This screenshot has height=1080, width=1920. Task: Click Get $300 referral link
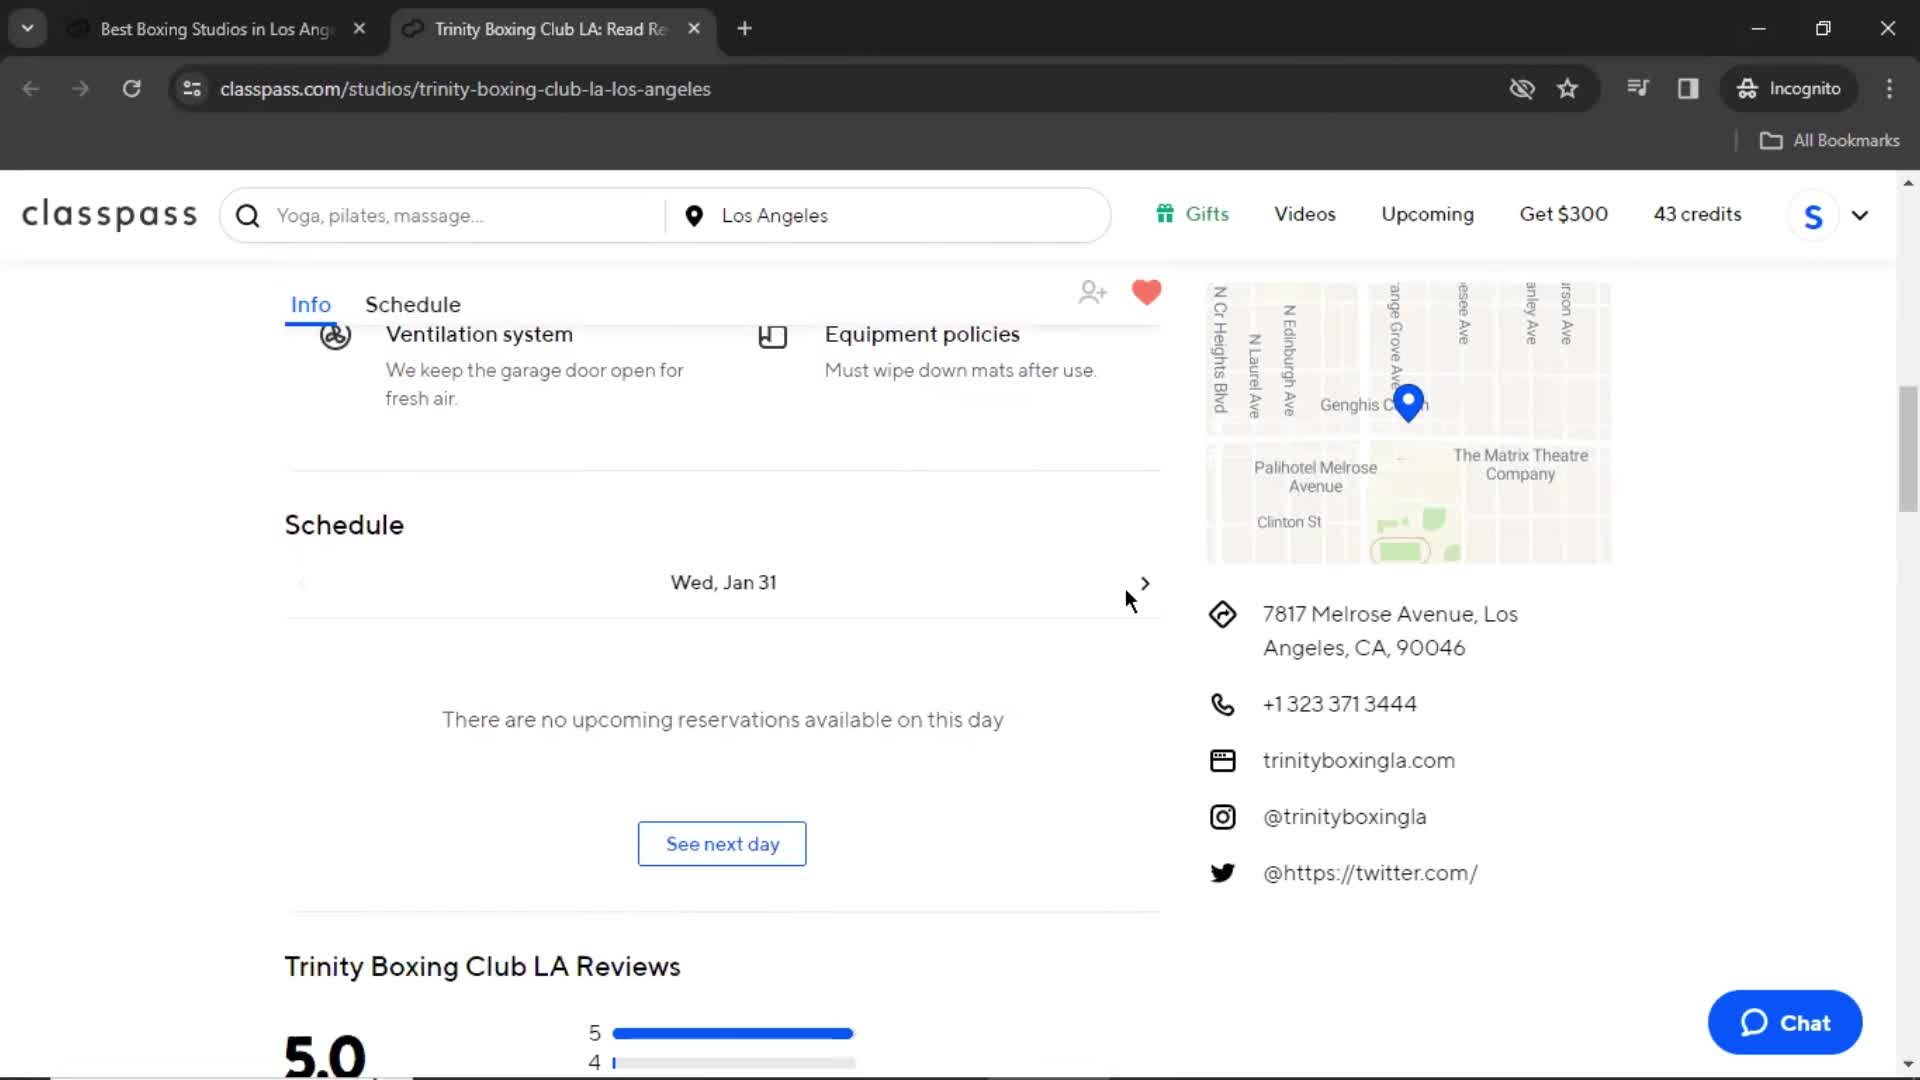pos(1563,214)
